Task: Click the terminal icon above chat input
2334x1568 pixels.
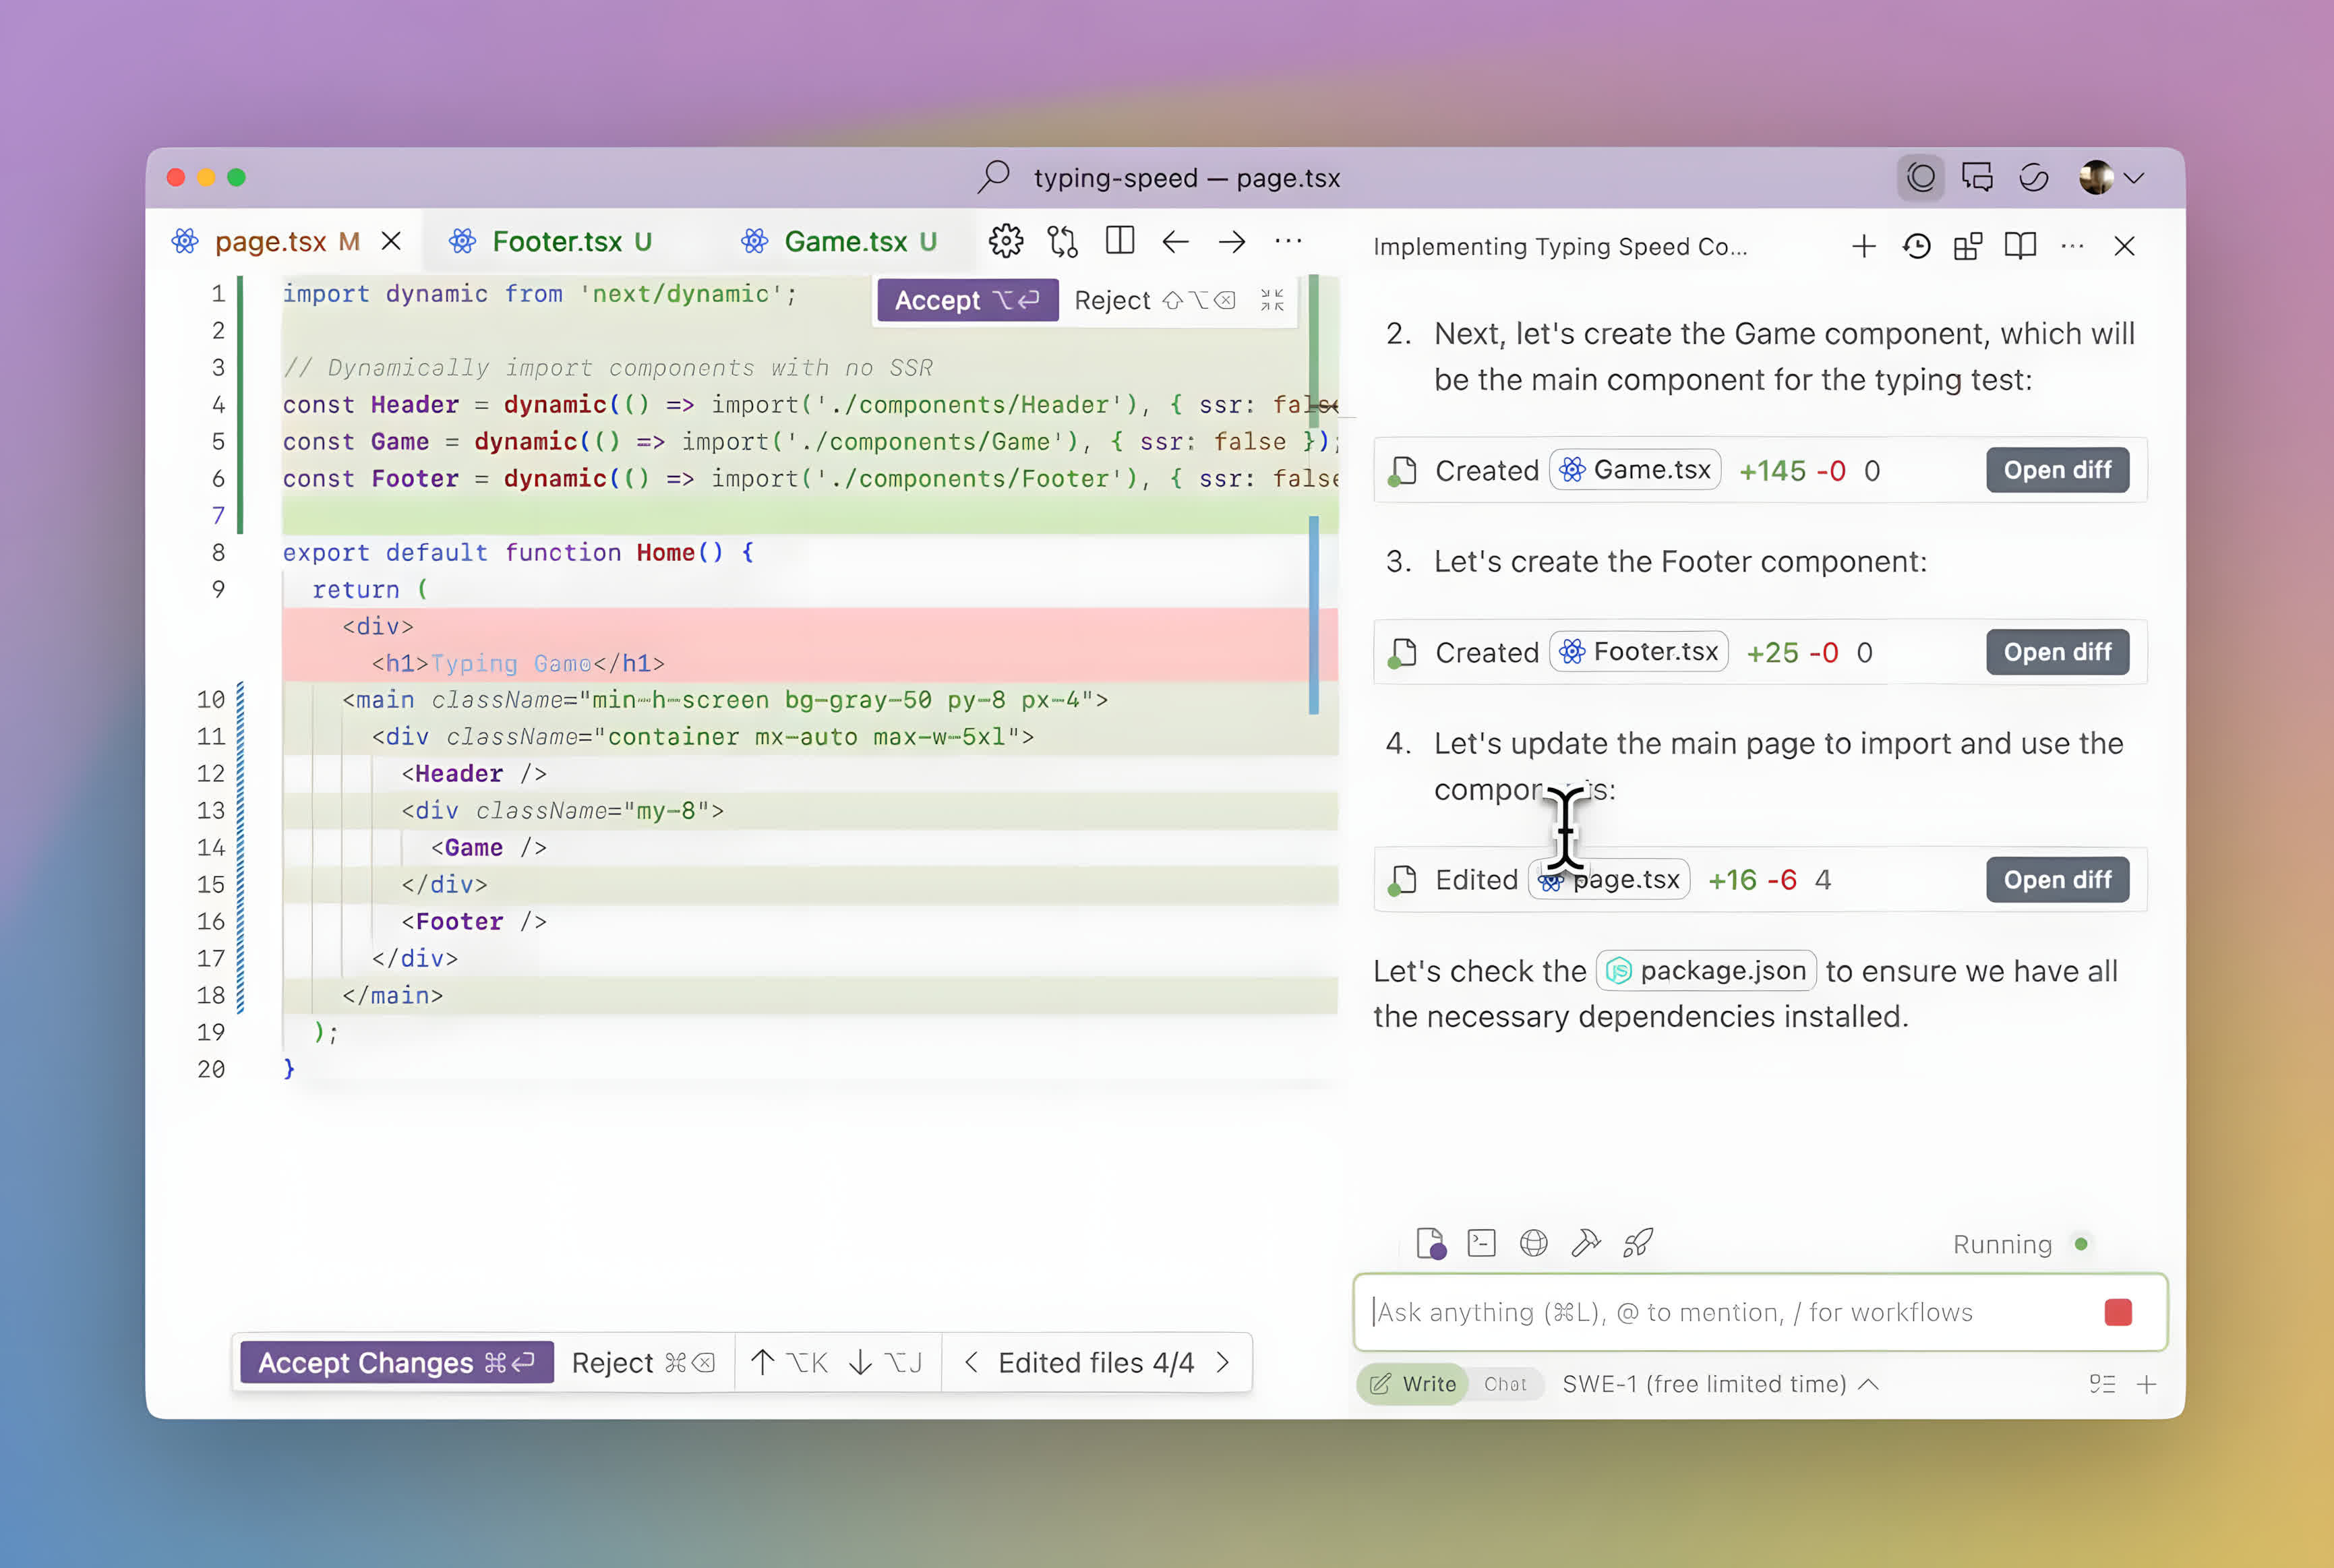Action: tap(1481, 1243)
